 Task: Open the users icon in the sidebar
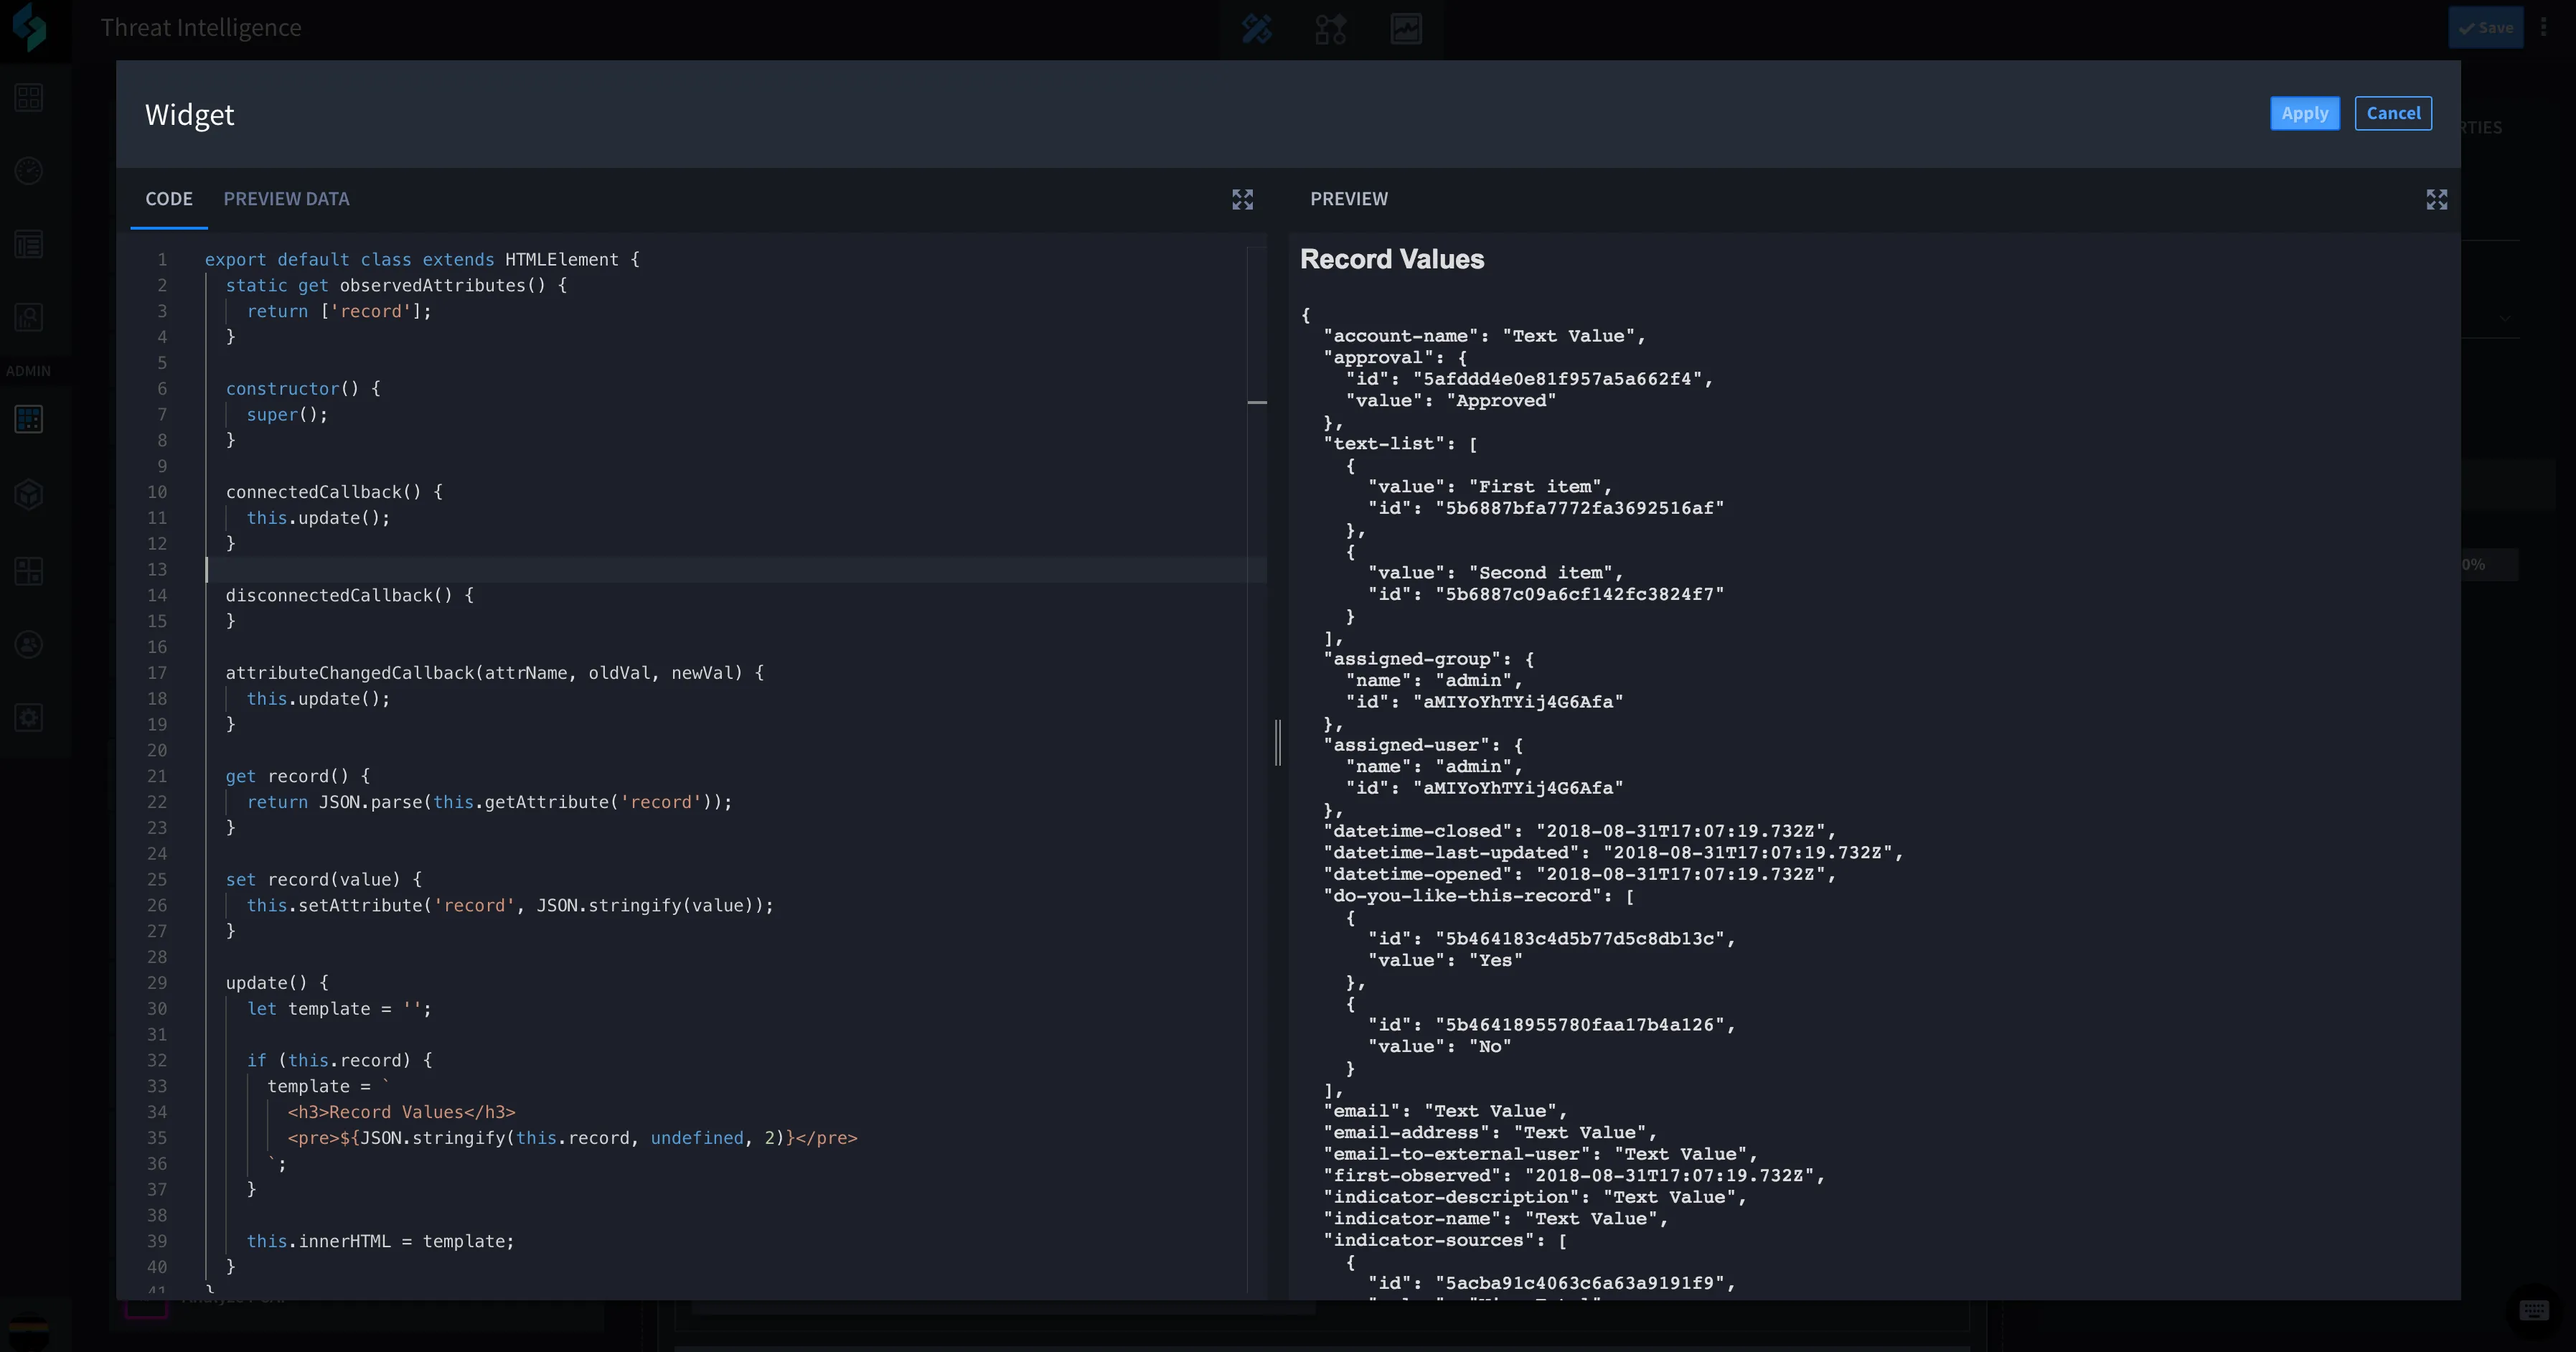point(29,644)
